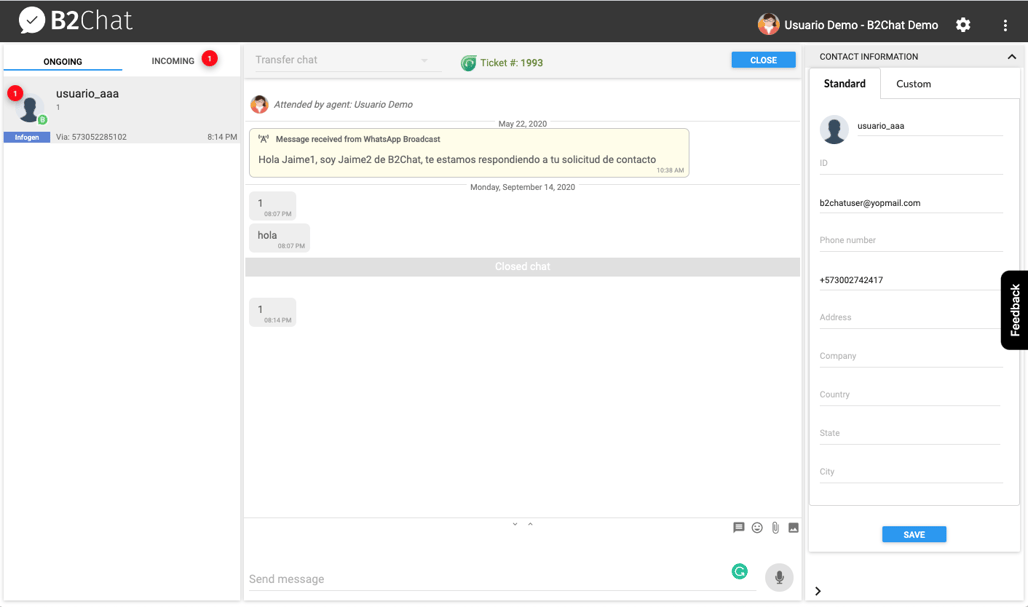Open the three-dot overflow menu
The height and width of the screenshot is (607, 1028).
point(1006,24)
